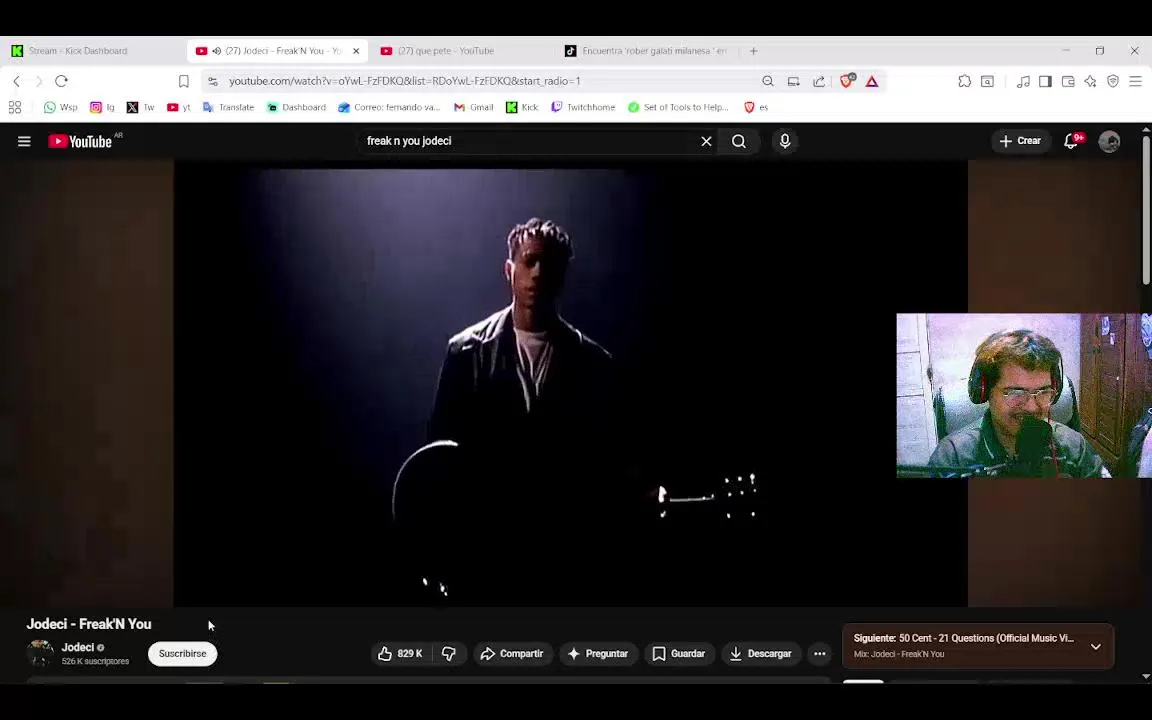Image resolution: width=1152 pixels, height=720 pixels.
Task: Open the Translate bookmark
Action: pos(228,107)
